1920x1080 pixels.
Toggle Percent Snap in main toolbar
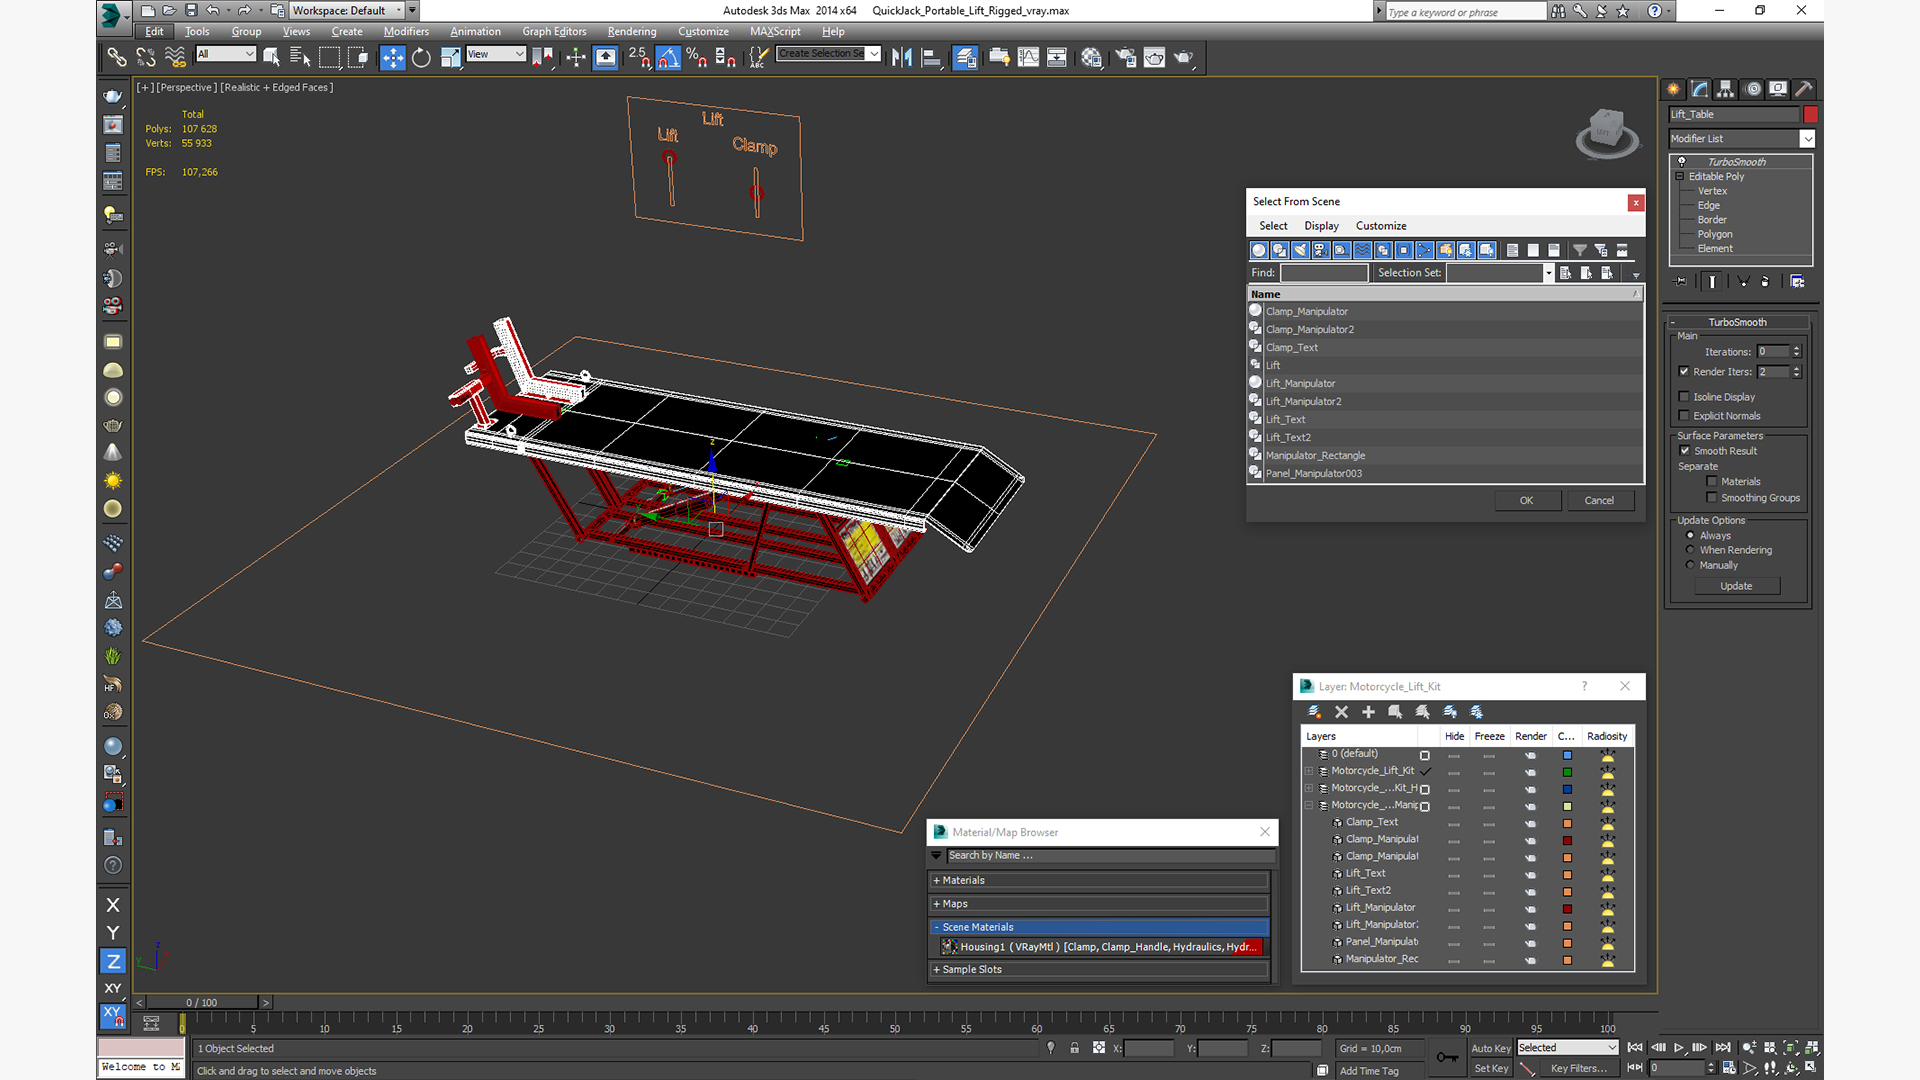coord(697,58)
